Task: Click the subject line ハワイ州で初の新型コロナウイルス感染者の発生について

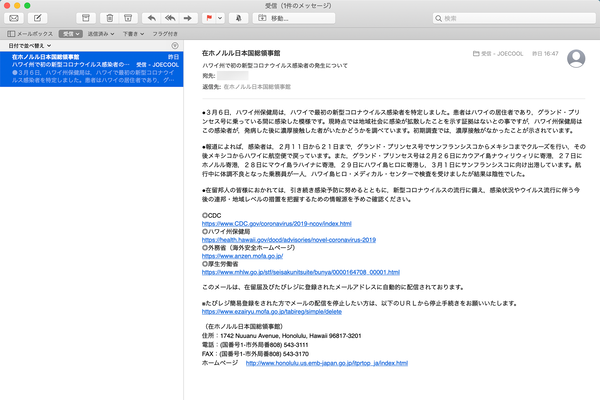Action: (x=275, y=65)
